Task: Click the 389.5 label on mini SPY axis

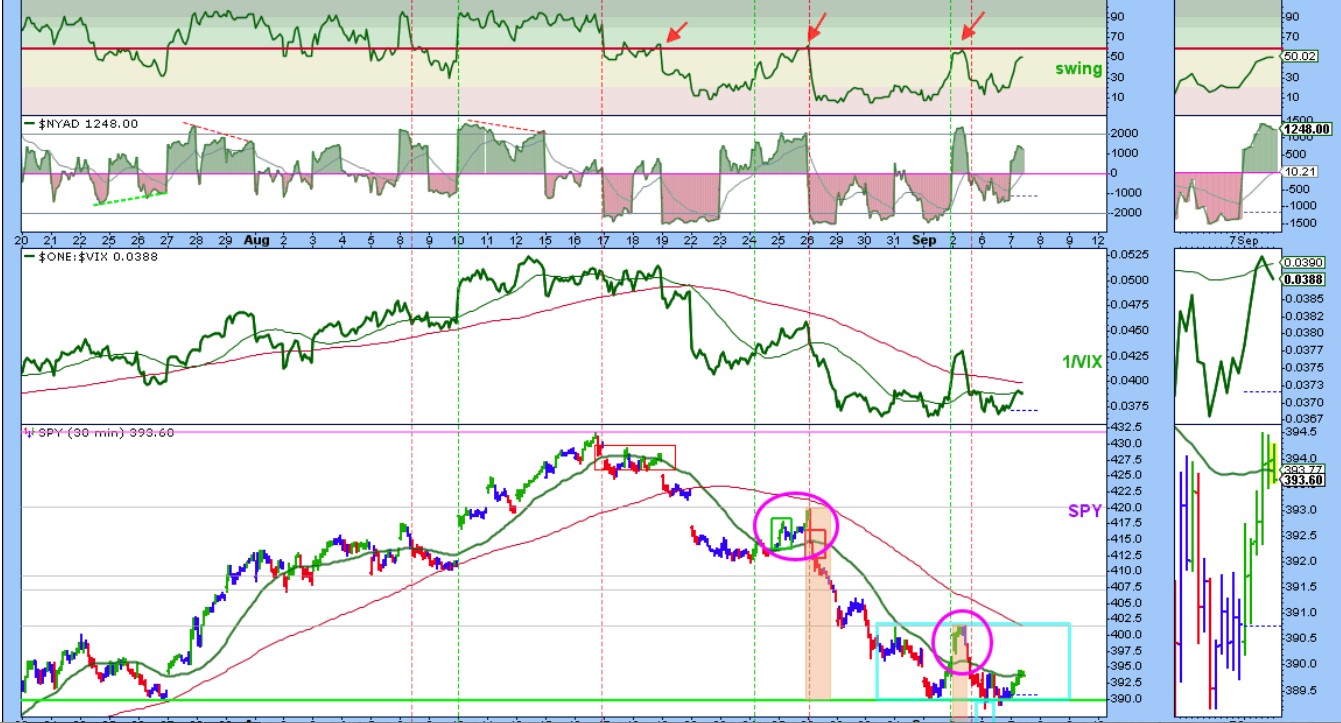Action: click(x=1299, y=689)
